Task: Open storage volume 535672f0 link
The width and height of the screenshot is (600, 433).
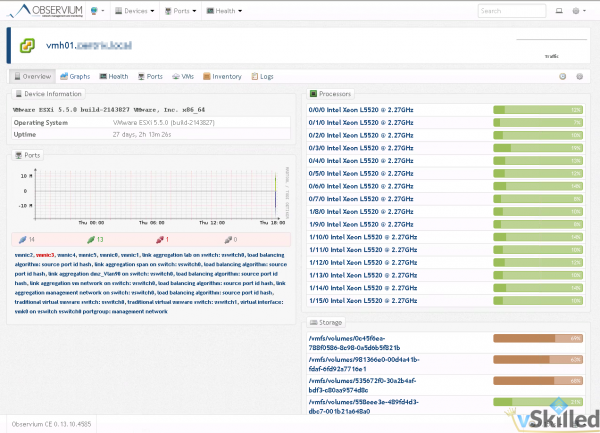Action: (362, 386)
